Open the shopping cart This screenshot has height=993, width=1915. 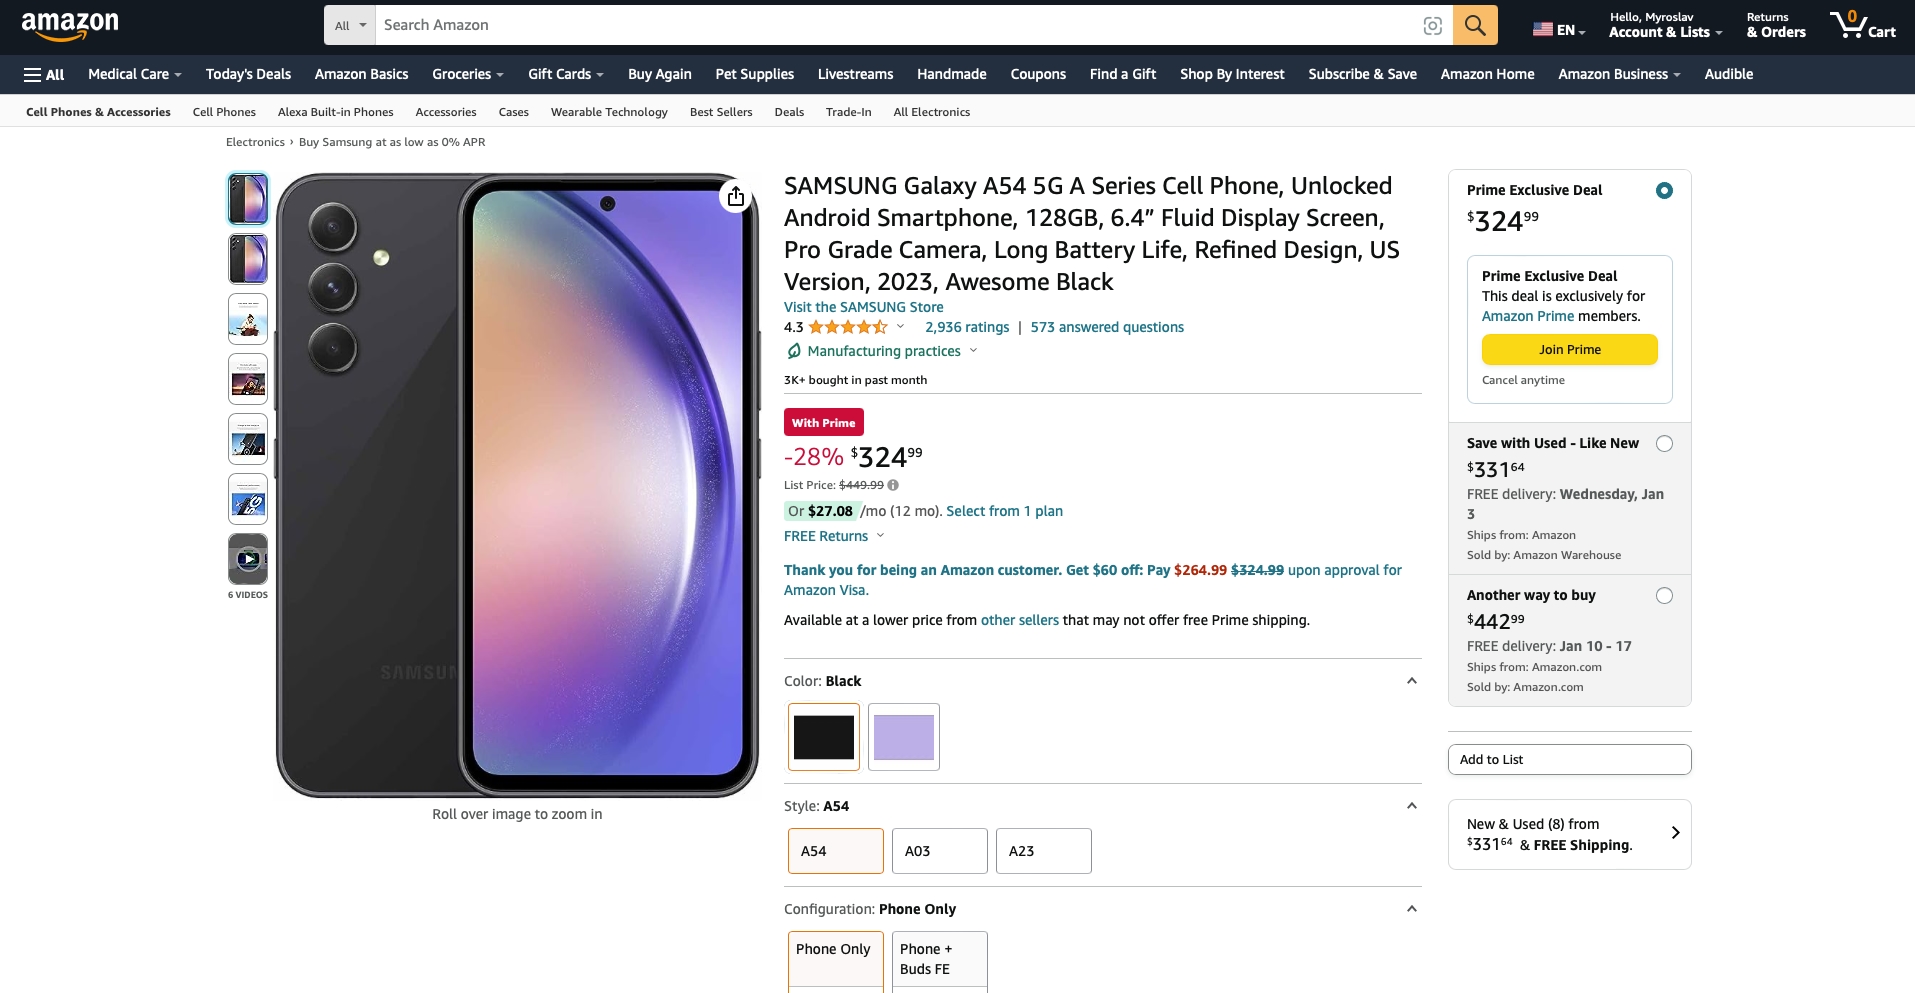pyautogui.click(x=1862, y=25)
